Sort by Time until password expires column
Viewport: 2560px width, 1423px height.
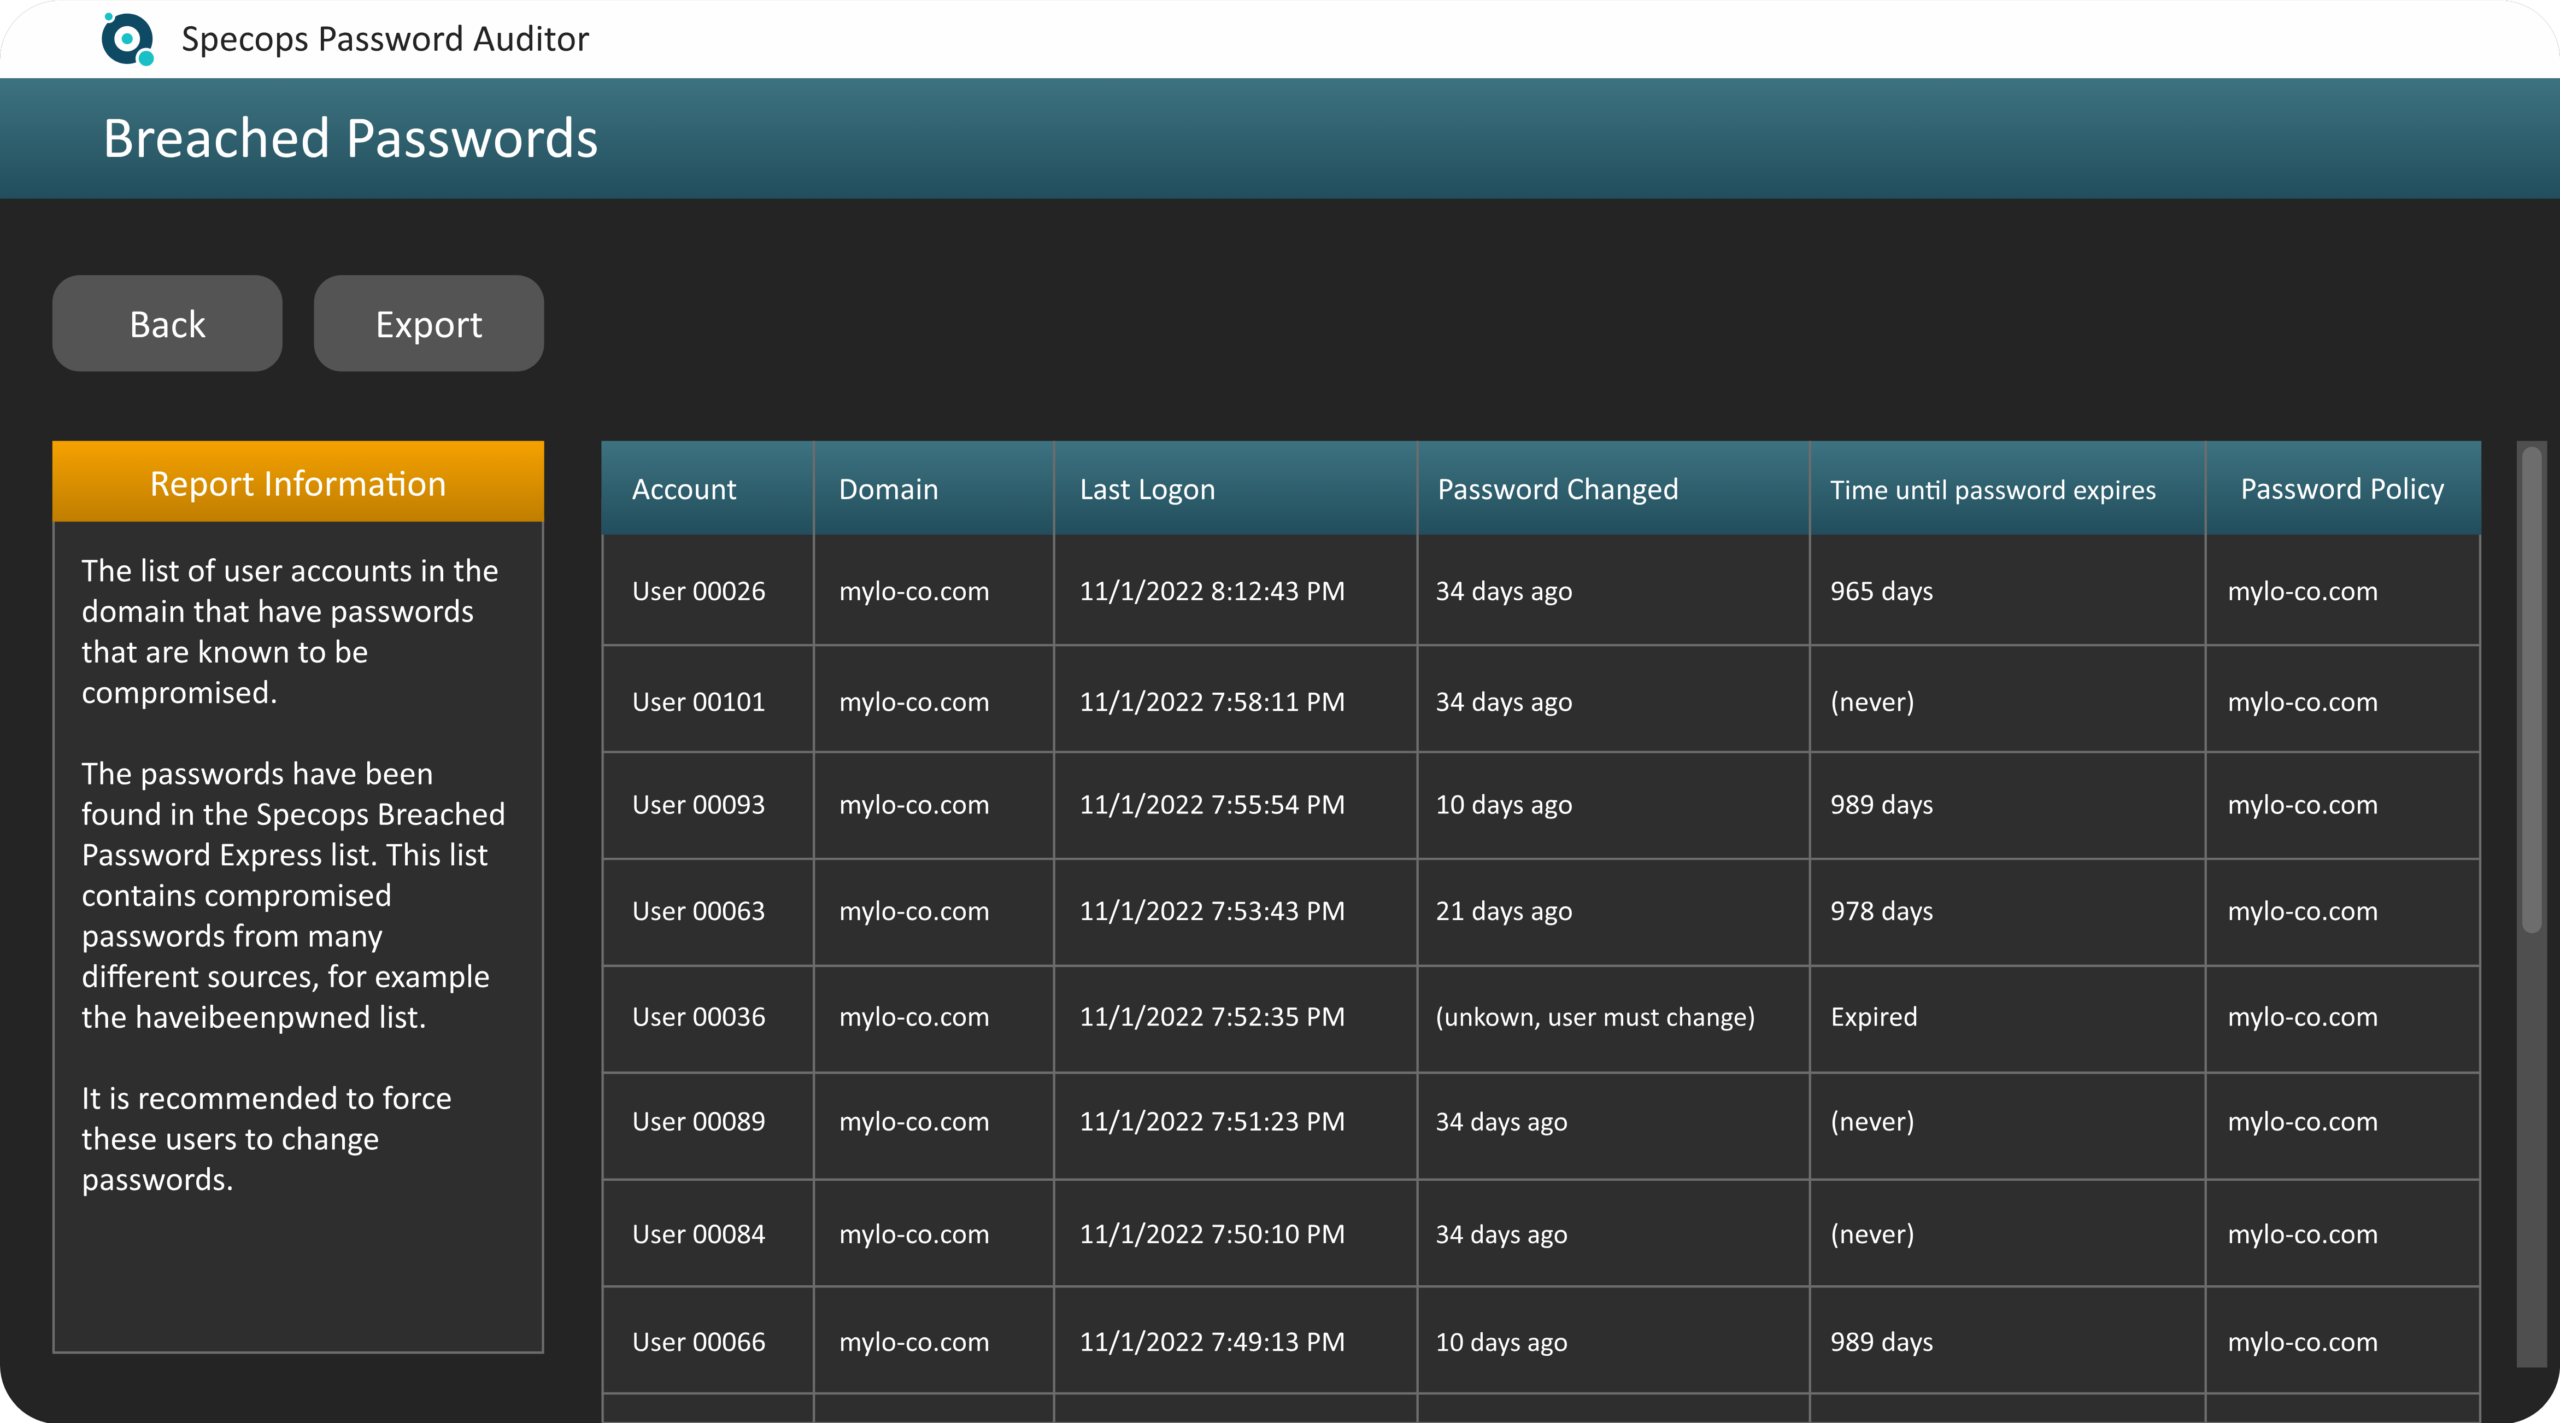[x=1993, y=489]
